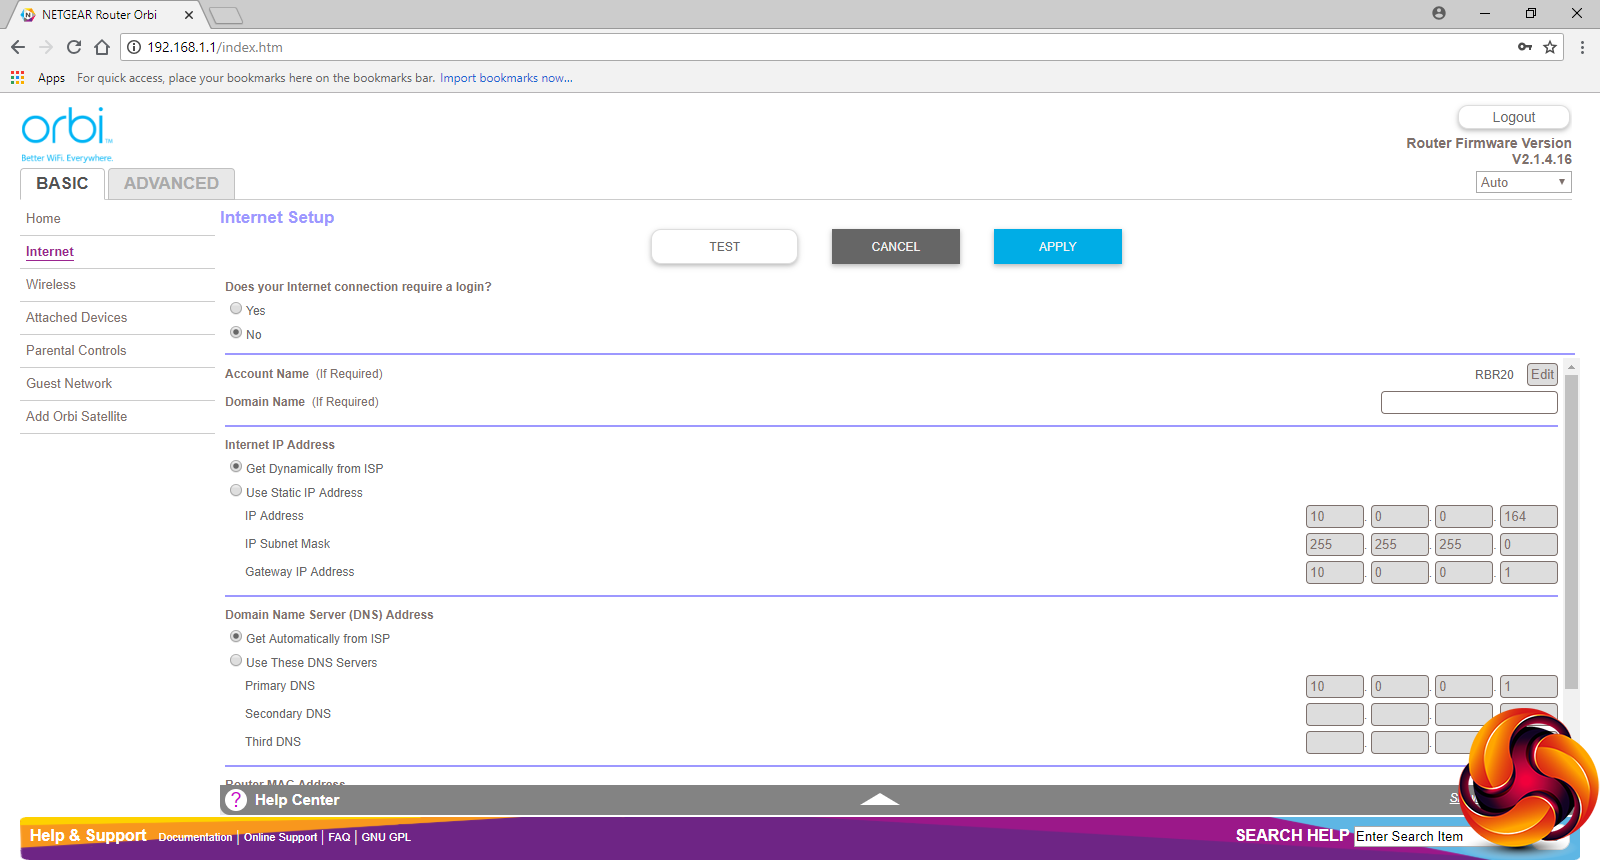Open saved passwords key icon
The height and width of the screenshot is (860, 1600).
click(x=1525, y=47)
